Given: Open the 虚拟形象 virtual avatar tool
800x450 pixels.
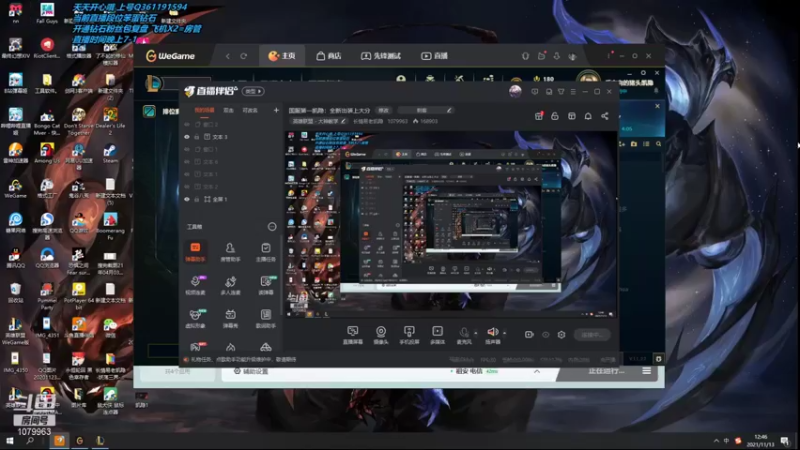Looking at the screenshot, I should [195, 318].
